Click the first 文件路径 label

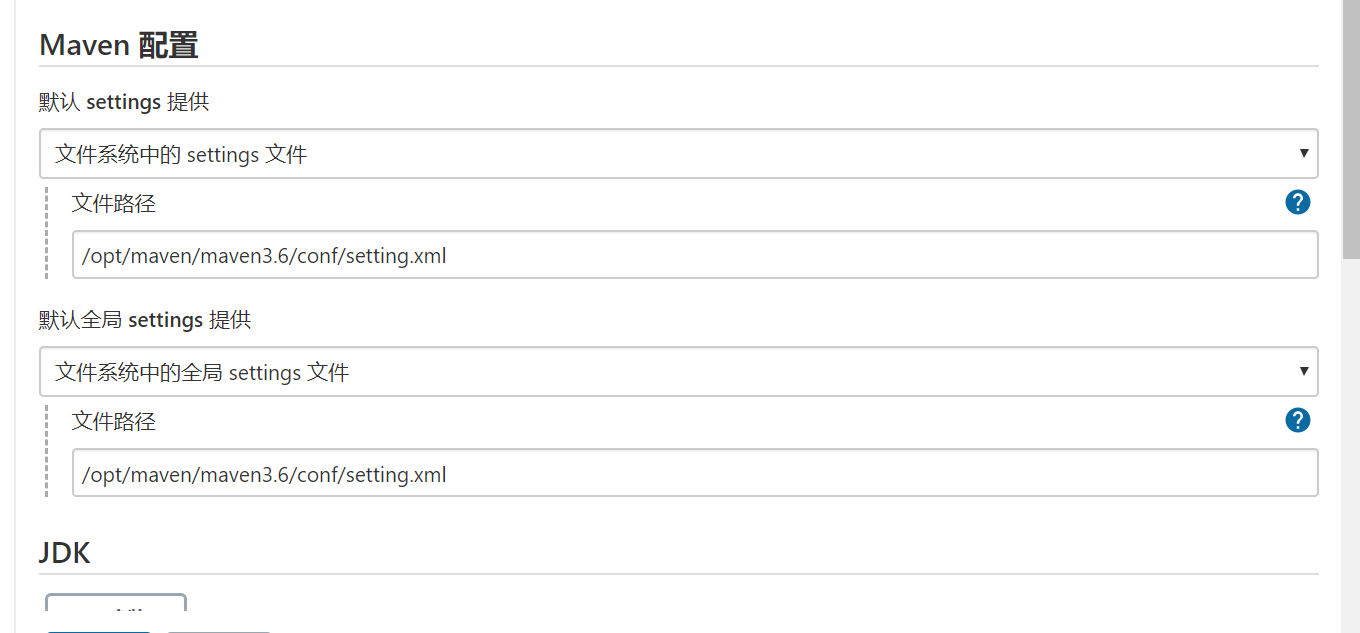coord(114,204)
